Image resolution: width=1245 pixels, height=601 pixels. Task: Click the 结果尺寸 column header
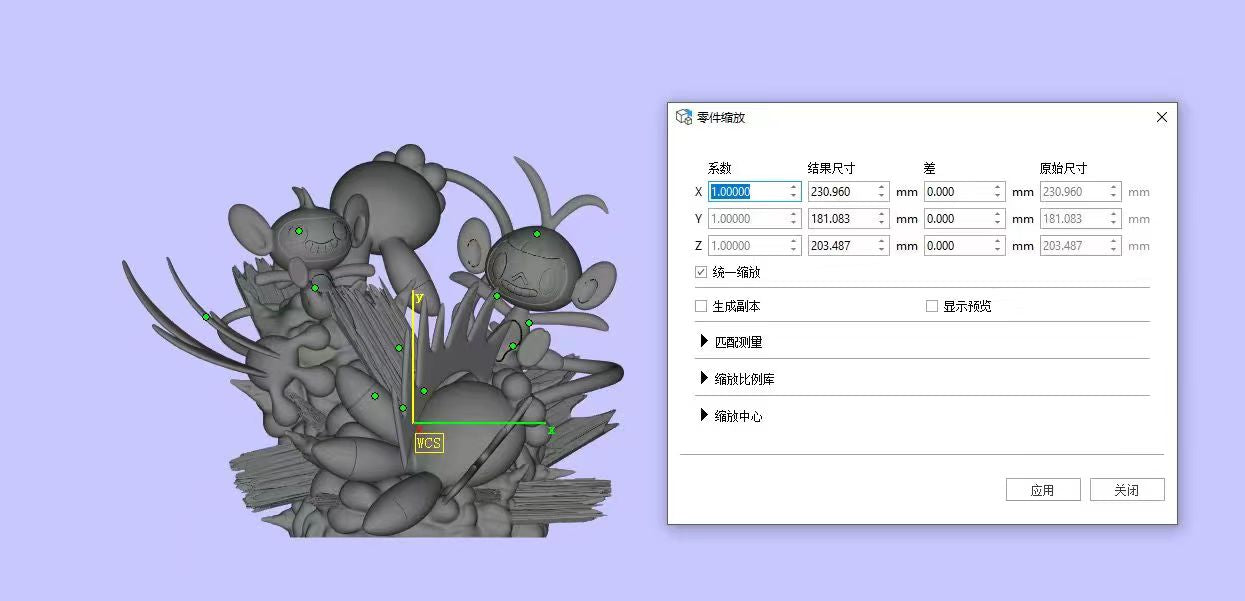coord(832,168)
